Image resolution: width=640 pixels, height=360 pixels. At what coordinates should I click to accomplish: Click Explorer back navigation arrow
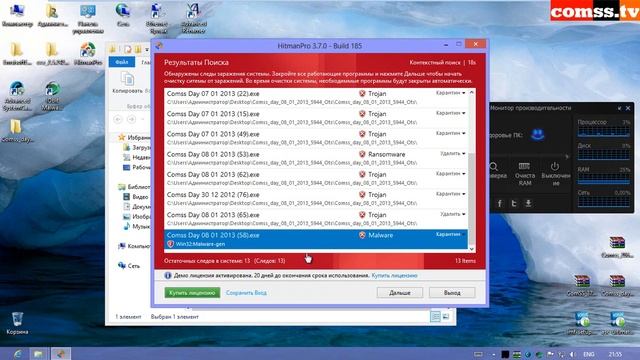(x=118, y=119)
